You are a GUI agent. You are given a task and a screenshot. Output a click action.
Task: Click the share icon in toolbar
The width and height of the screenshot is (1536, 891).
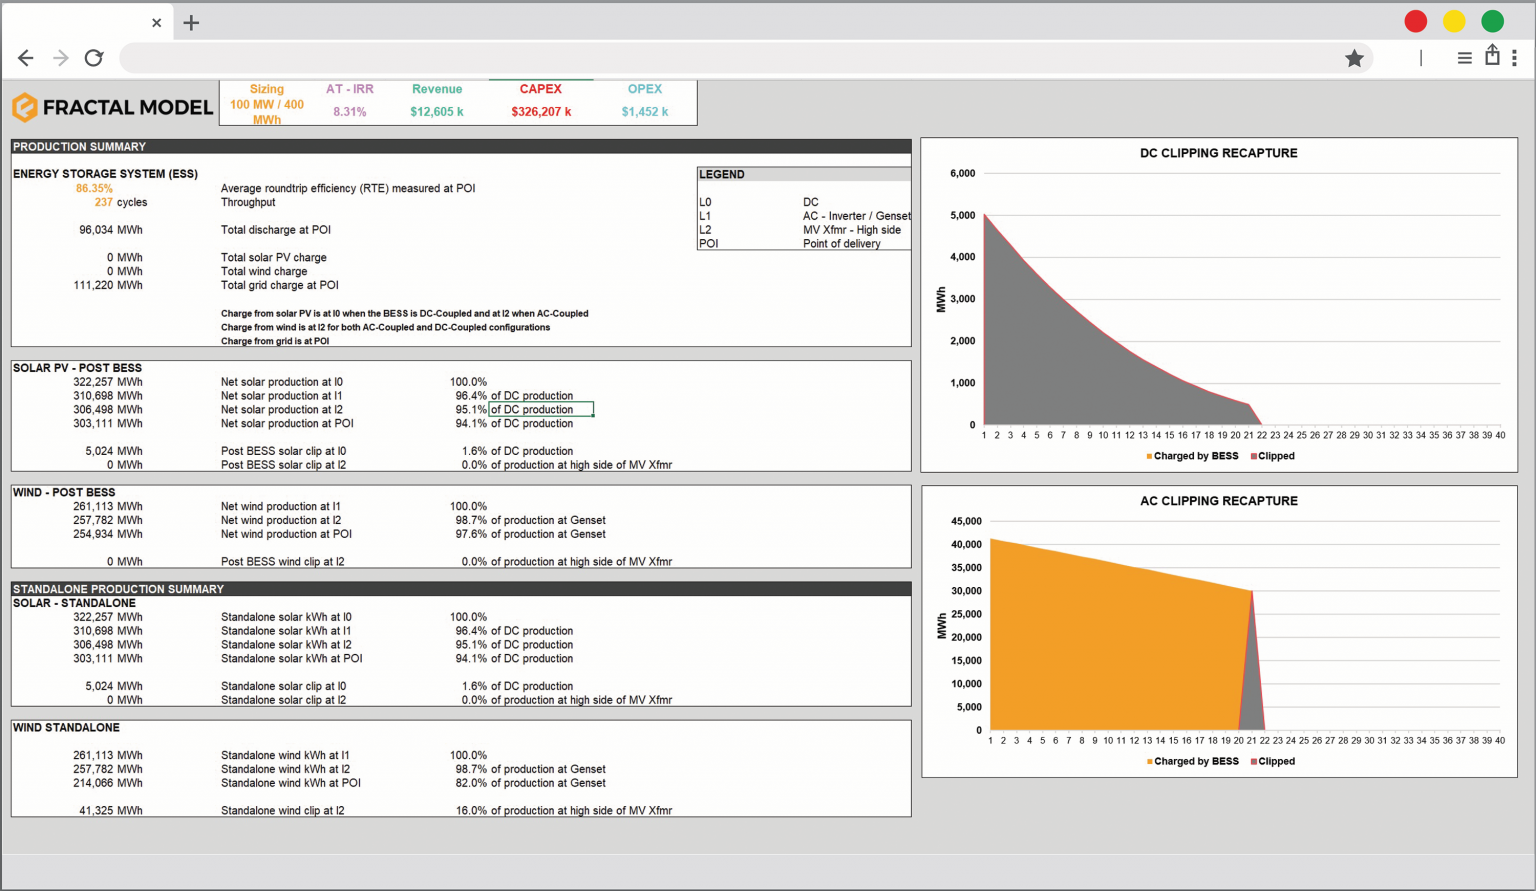tap(1492, 56)
